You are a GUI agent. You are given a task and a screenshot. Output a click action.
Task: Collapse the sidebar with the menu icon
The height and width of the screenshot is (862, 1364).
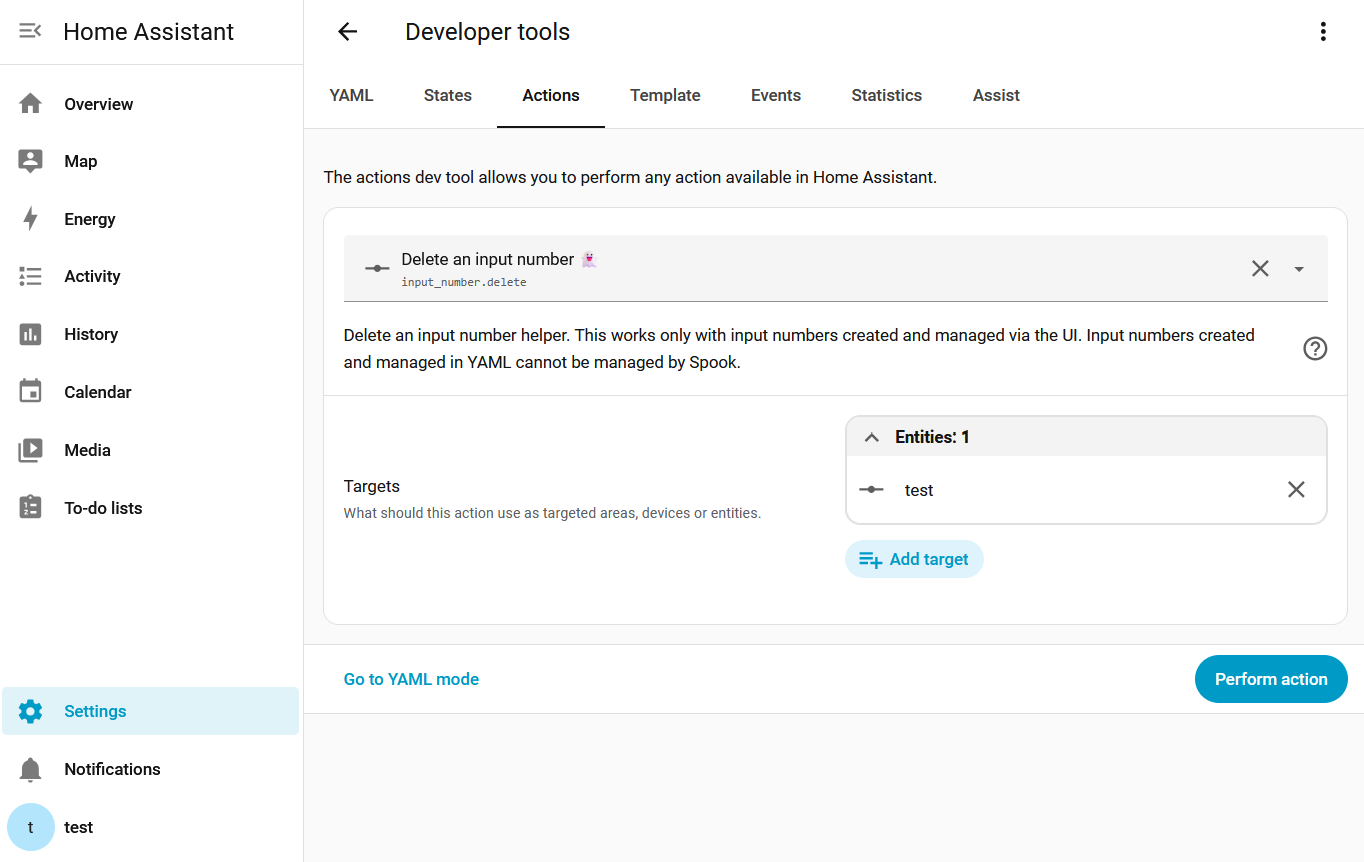[x=30, y=31]
